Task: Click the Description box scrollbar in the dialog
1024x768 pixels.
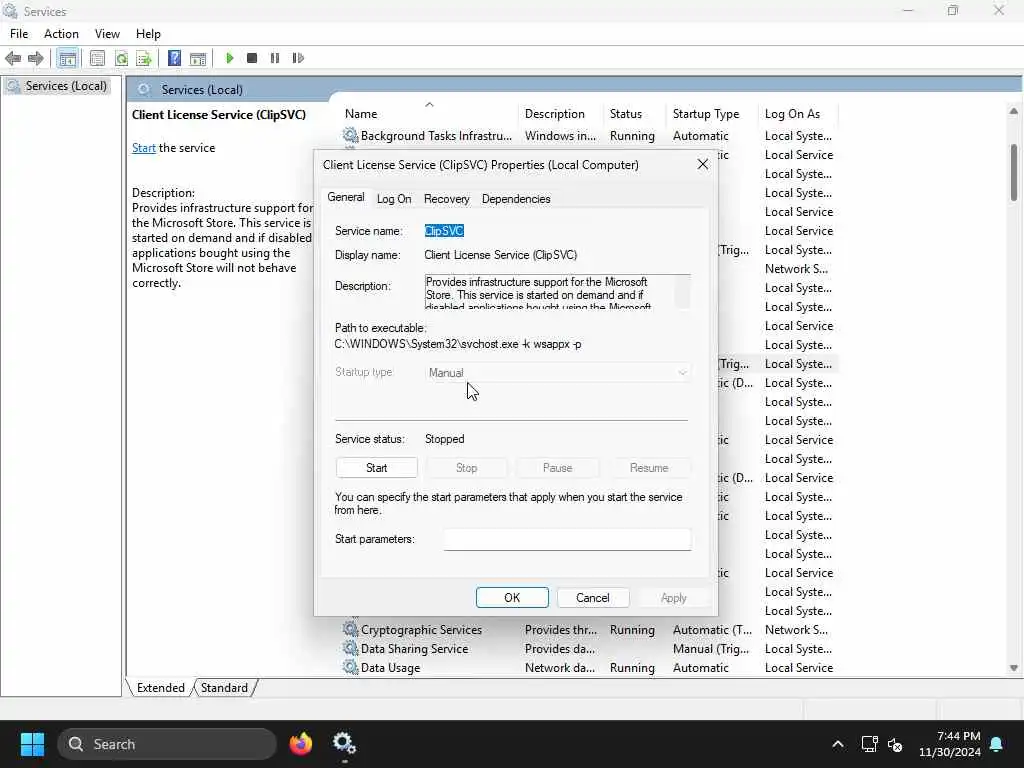Action: (x=682, y=291)
